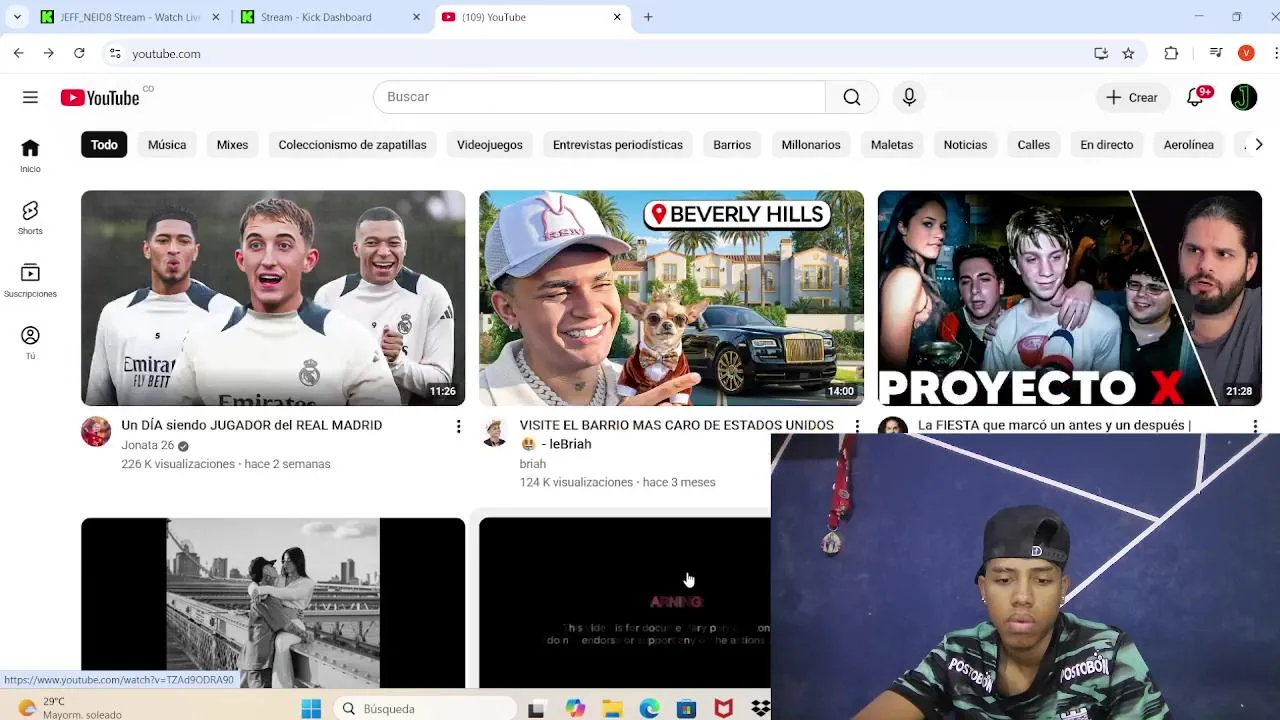Select the Música filter chip
The width and height of the screenshot is (1280, 720).
(167, 145)
